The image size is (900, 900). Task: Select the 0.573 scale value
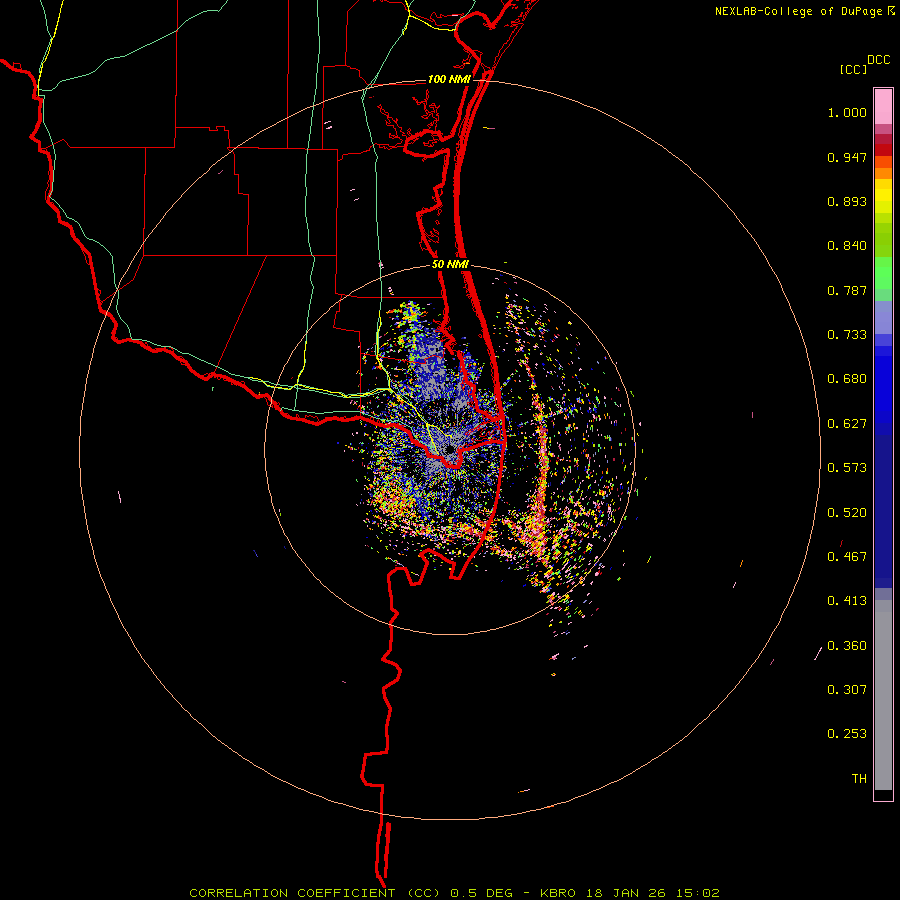[847, 468]
